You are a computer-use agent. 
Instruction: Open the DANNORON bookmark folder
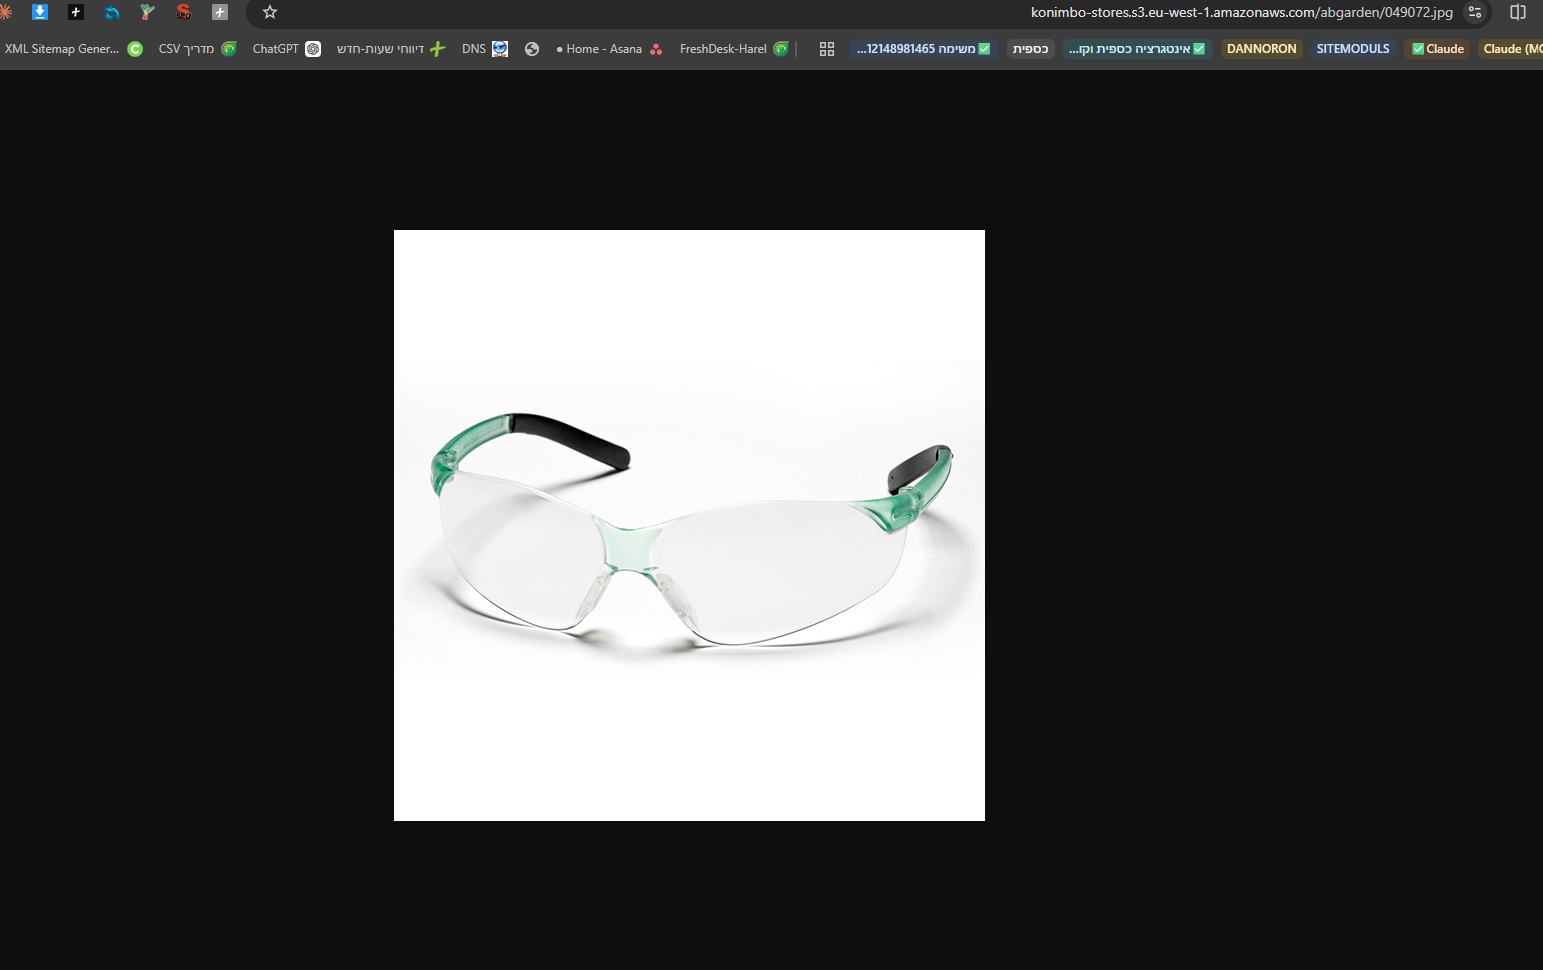[x=1262, y=49]
